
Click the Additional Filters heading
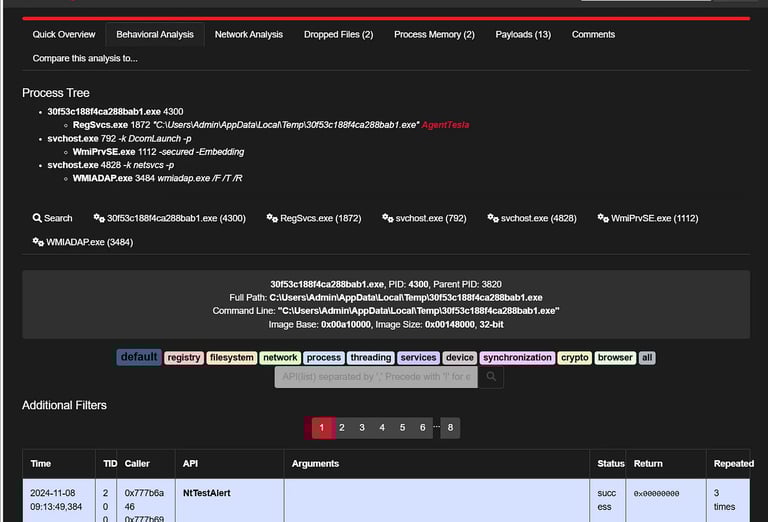[x=64, y=405]
